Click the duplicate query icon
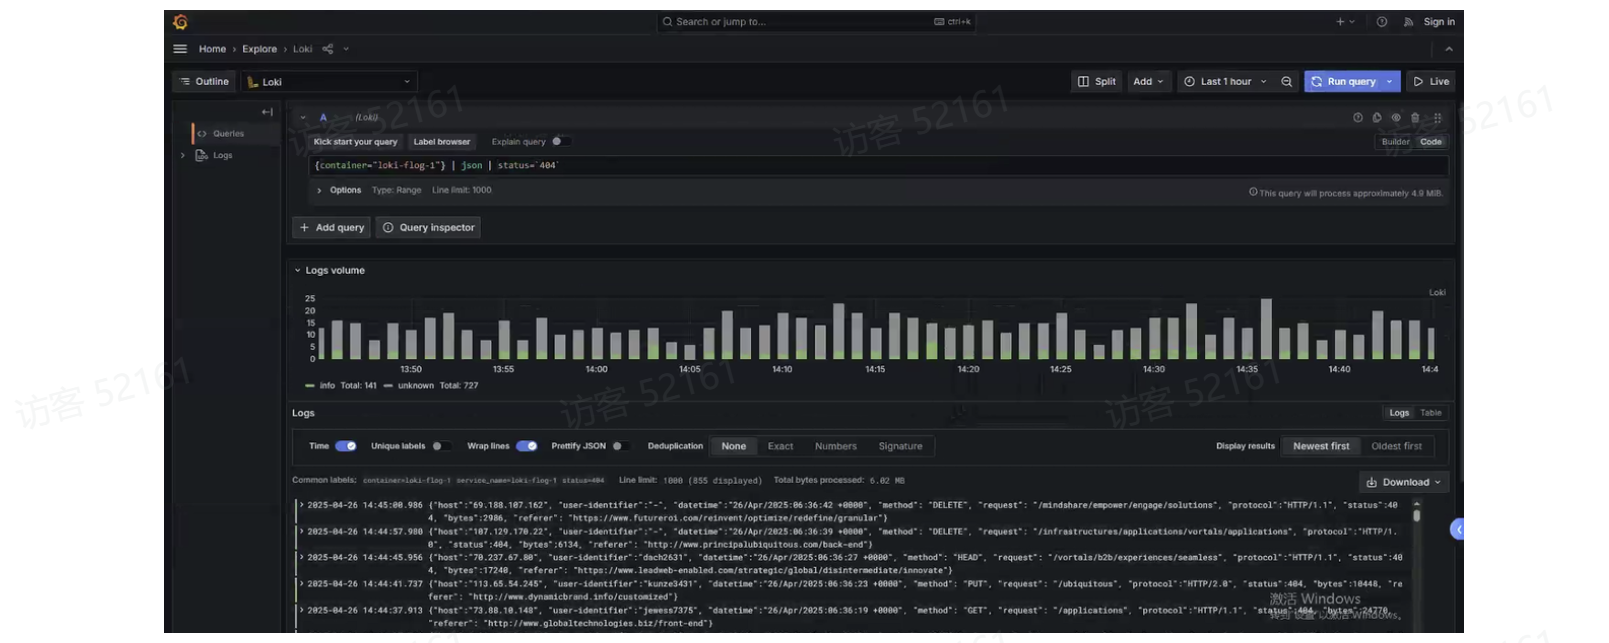This screenshot has height=643, width=1609. click(x=1377, y=118)
